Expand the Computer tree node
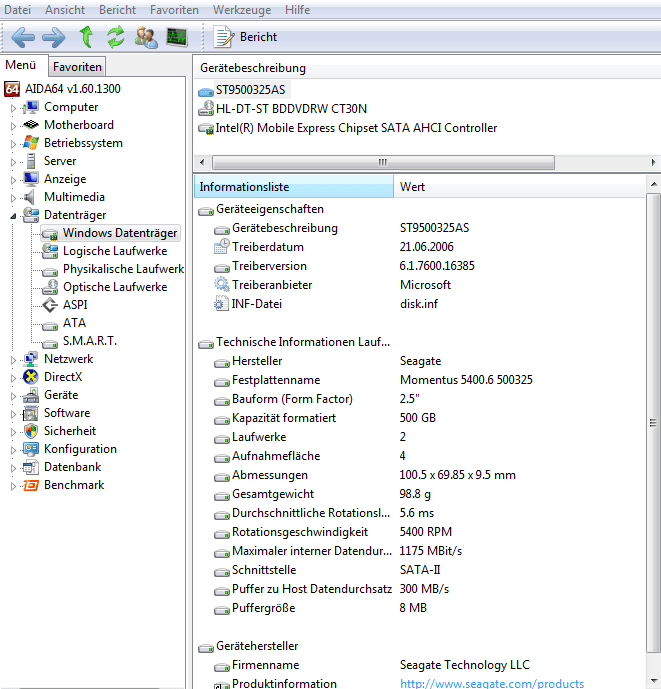The width and height of the screenshot is (661, 689). coord(13,108)
